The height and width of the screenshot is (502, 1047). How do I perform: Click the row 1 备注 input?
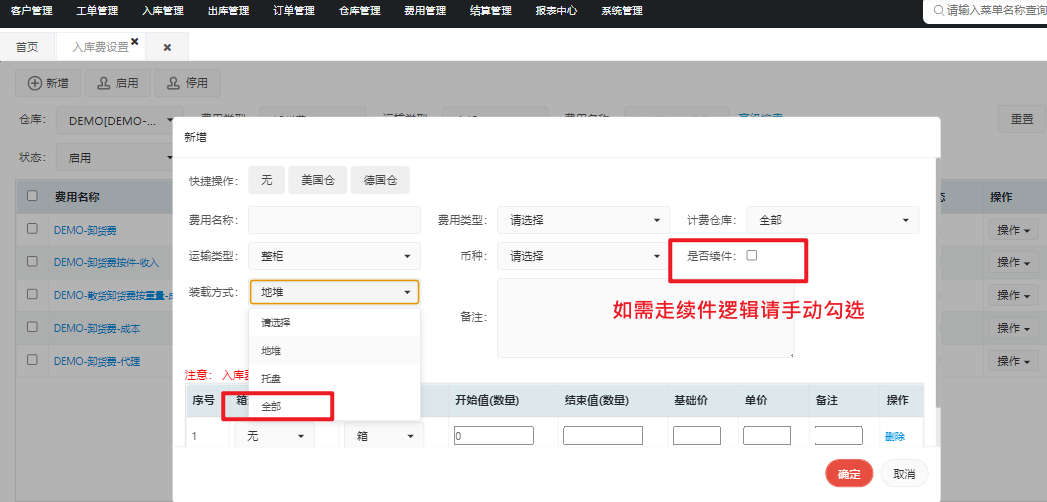tap(839, 435)
